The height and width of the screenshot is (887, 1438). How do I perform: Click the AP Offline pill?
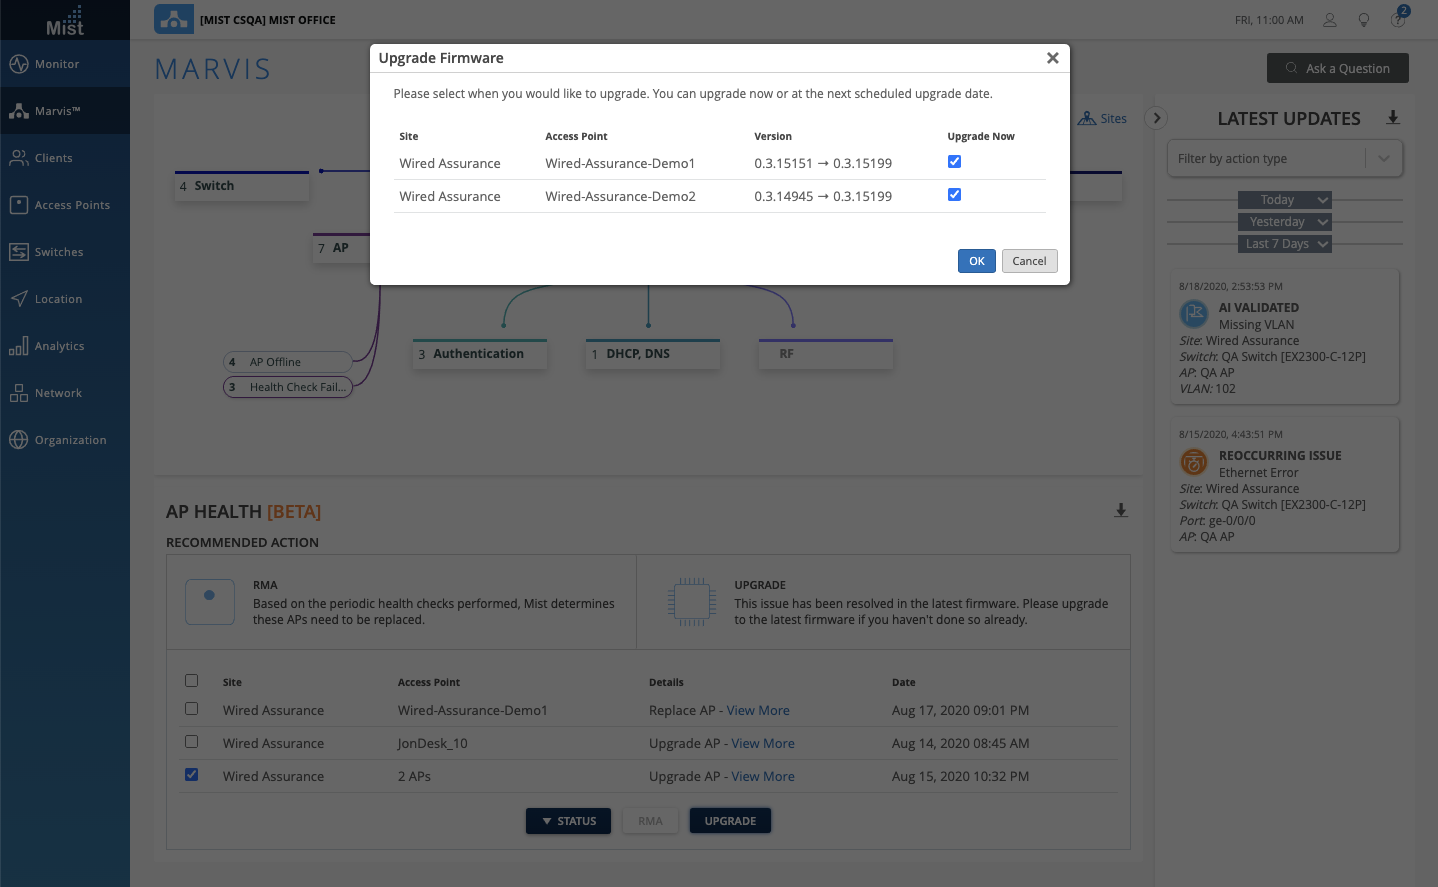pyautogui.click(x=288, y=362)
